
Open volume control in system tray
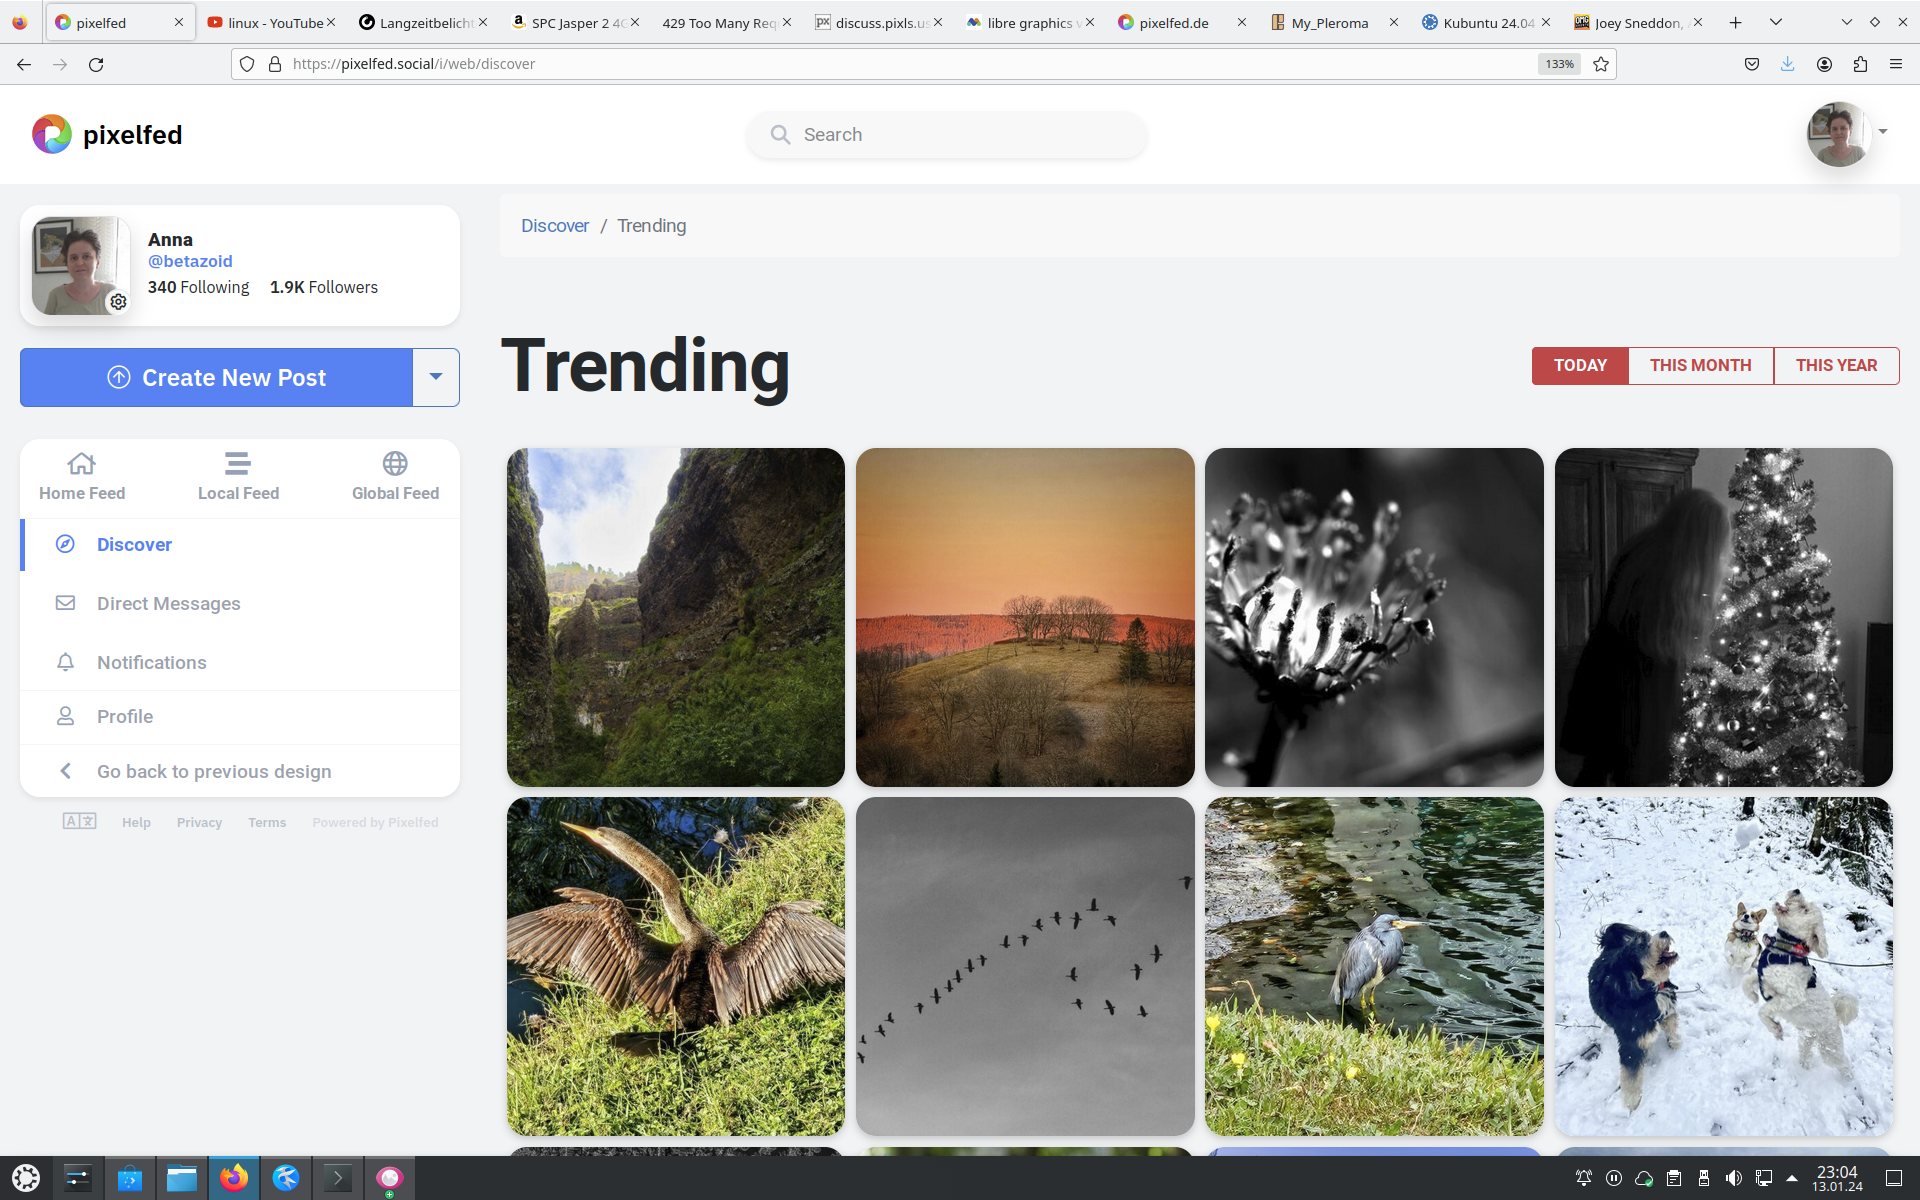(x=1733, y=1178)
